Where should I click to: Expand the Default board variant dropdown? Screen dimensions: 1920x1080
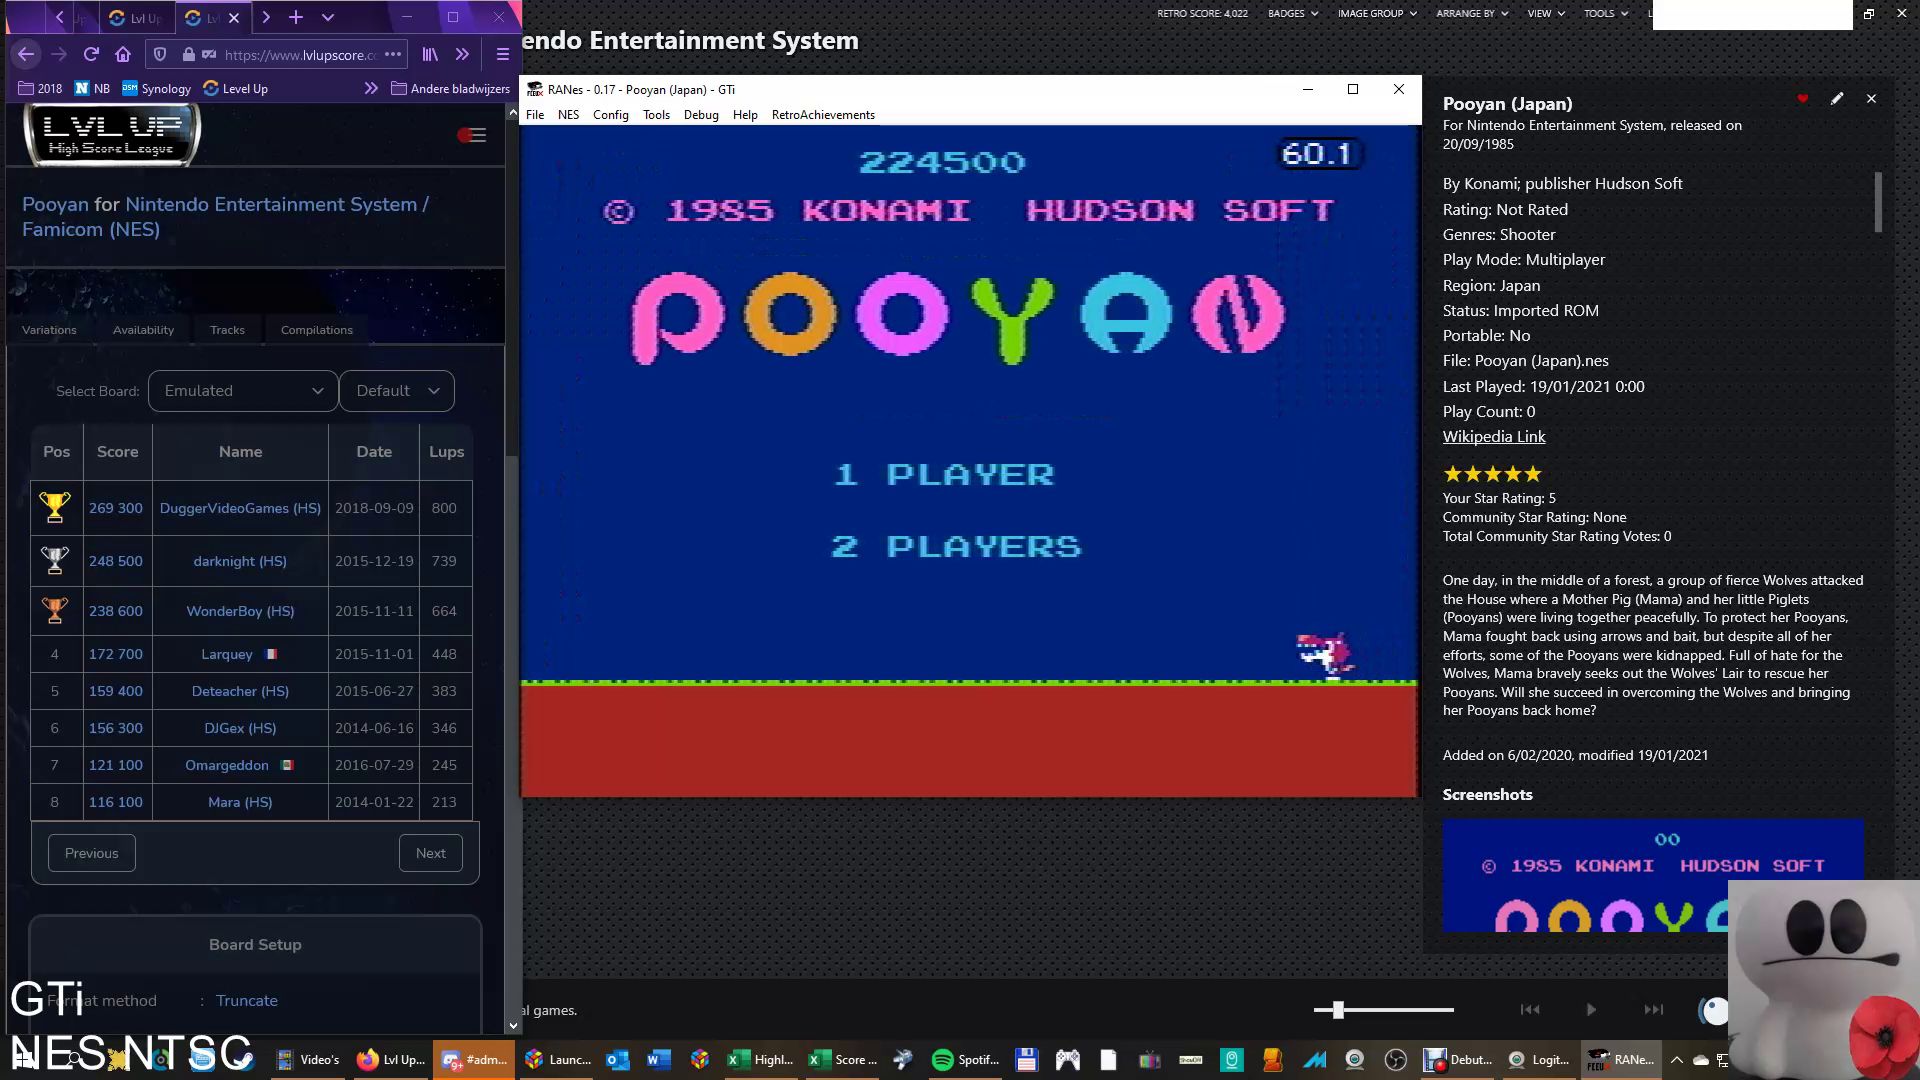[x=397, y=391]
